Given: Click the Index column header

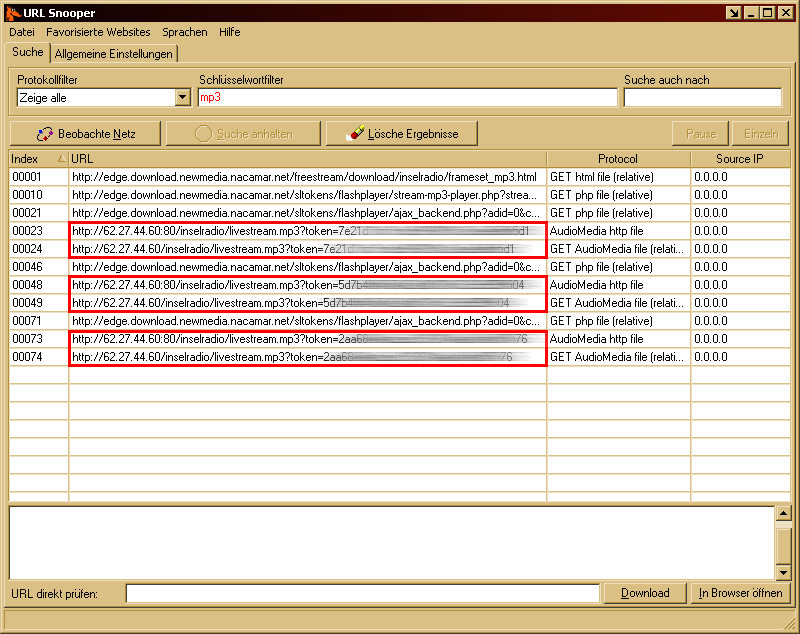Looking at the screenshot, I should pos(39,159).
